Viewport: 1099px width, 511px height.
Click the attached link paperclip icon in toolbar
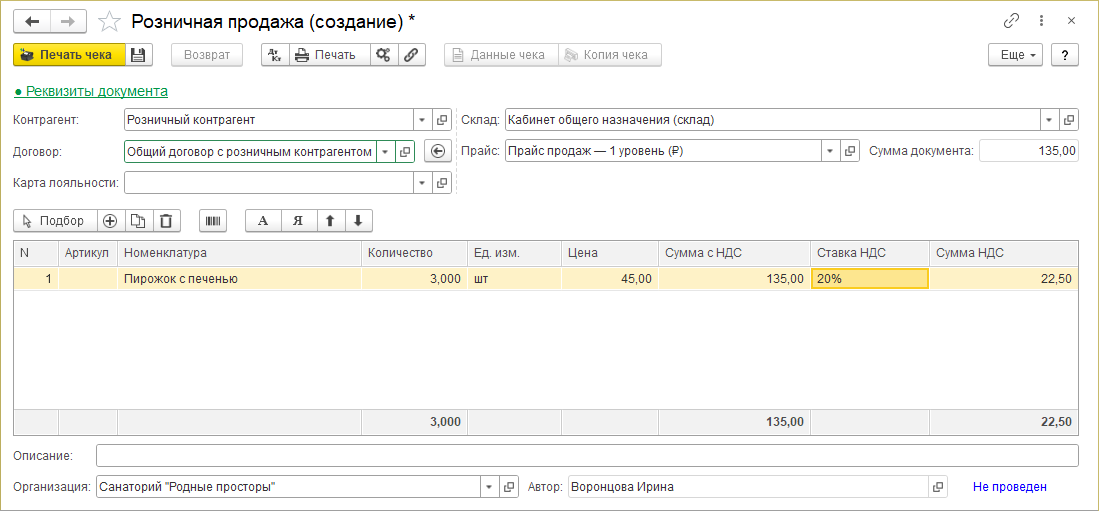pyautogui.click(x=411, y=55)
